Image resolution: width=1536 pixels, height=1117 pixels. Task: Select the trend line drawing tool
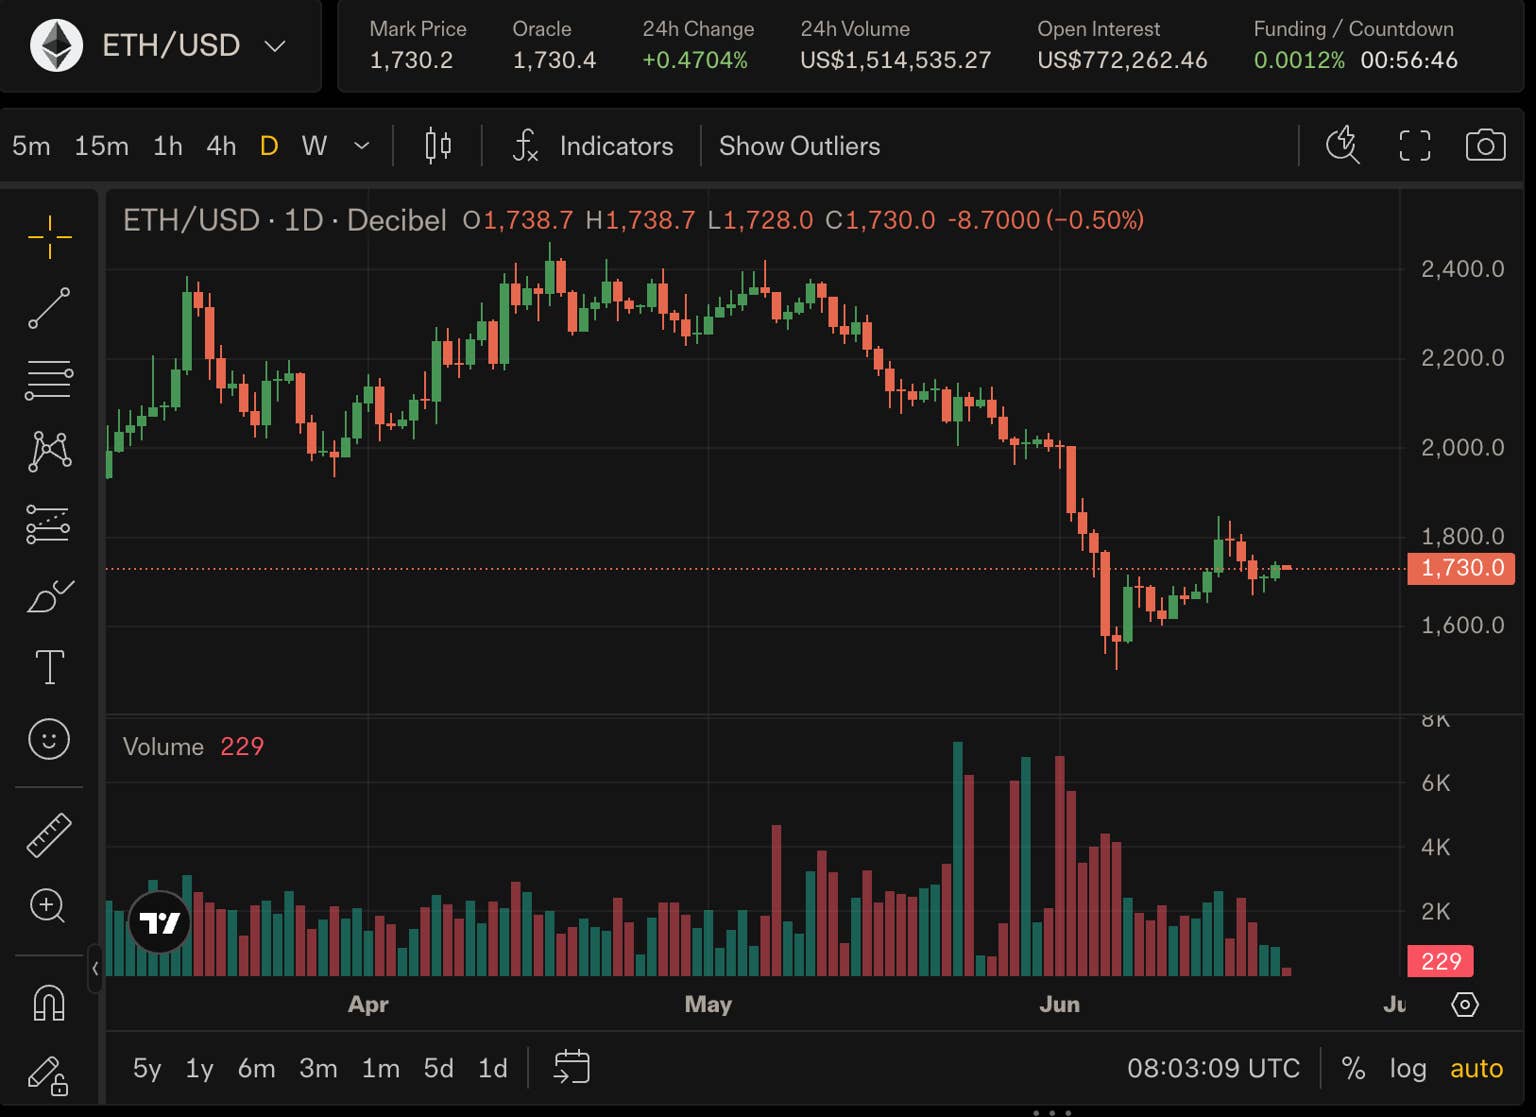click(49, 308)
